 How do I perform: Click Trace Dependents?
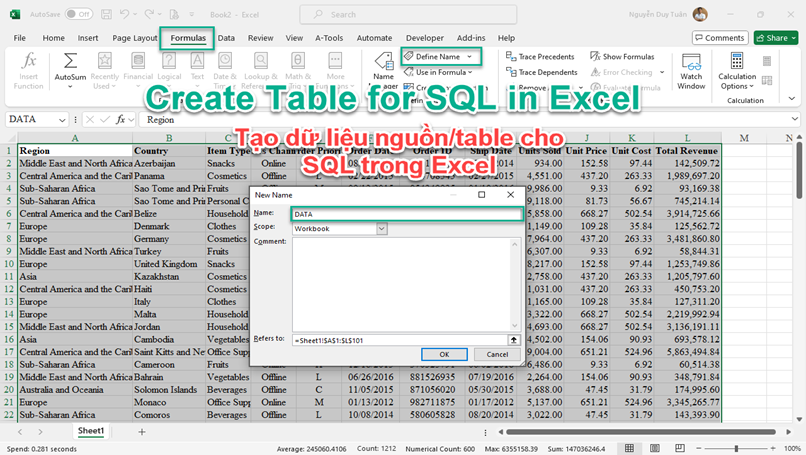coord(541,72)
